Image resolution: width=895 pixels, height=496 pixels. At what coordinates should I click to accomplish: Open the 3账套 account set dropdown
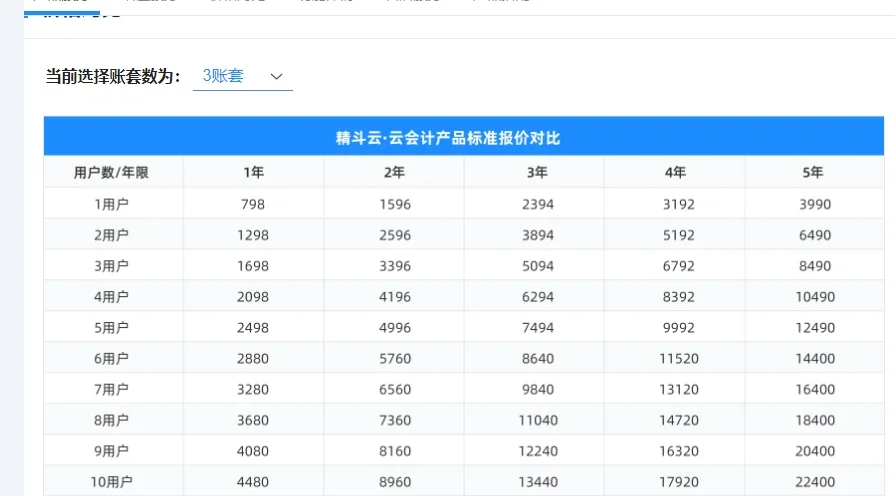(x=243, y=76)
